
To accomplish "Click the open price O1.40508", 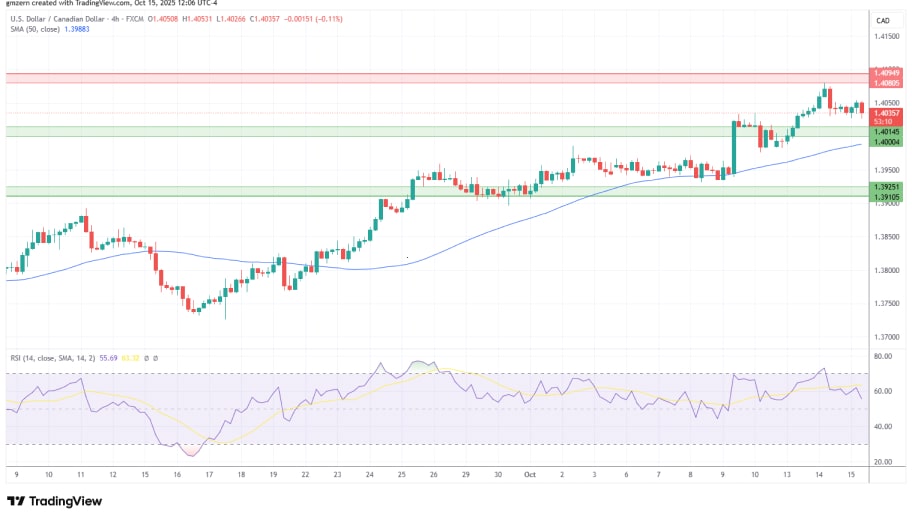I will [x=162, y=19].
